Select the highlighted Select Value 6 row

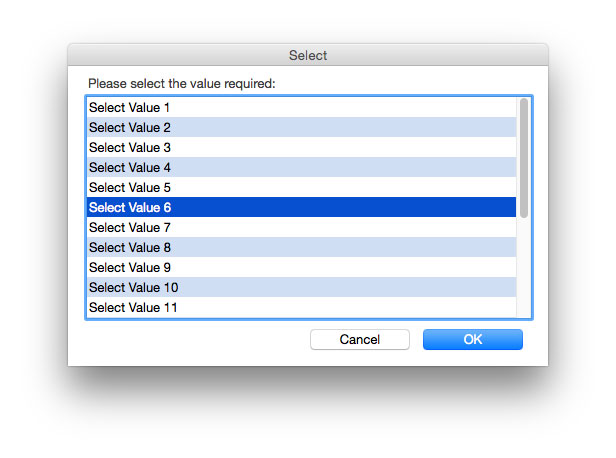301,207
